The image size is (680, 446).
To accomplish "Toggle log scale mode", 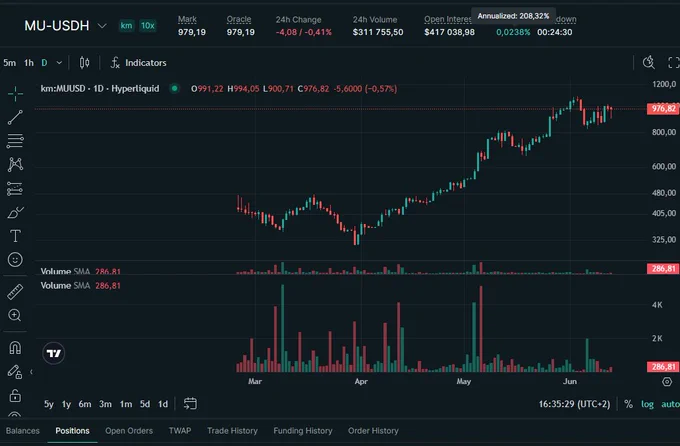I will (647, 404).
